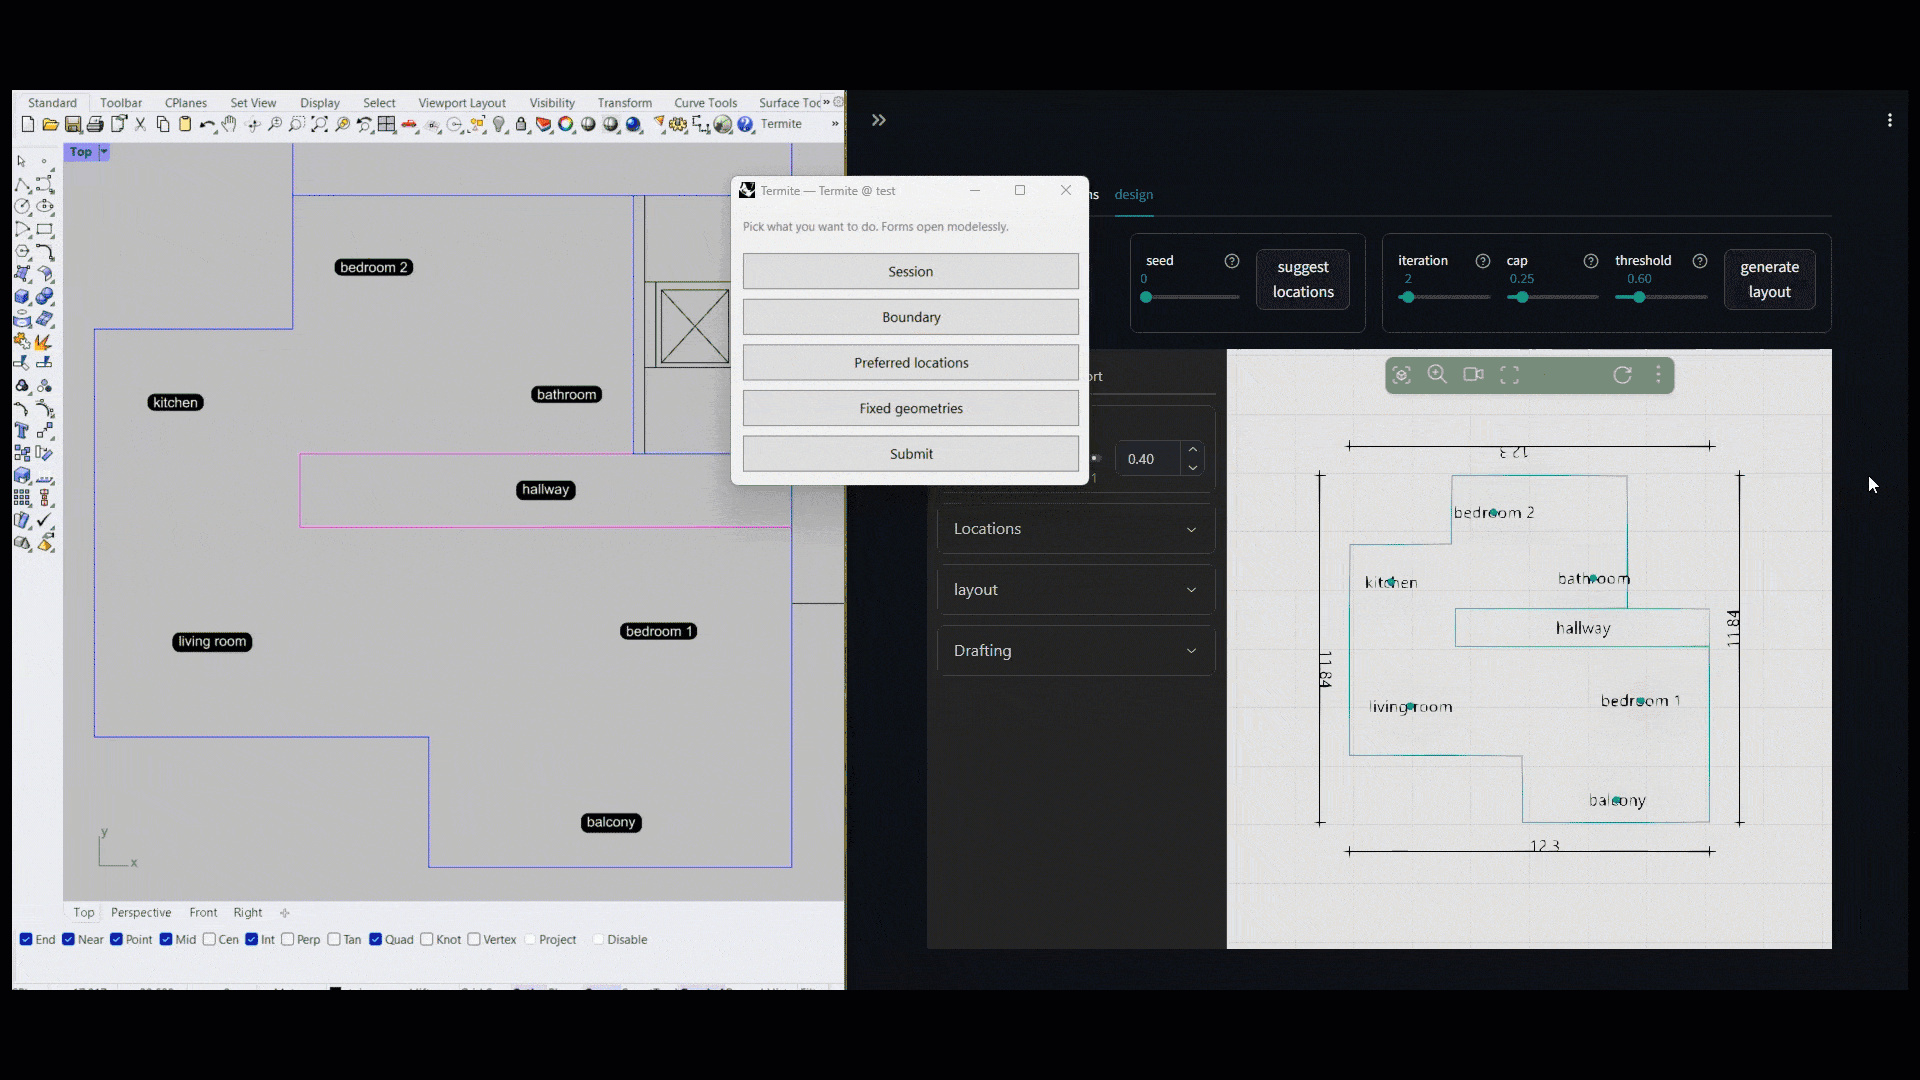Viewport: 1920px width, 1080px height.
Task: Click the threshold slider handle
Action: pos(1639,297)
